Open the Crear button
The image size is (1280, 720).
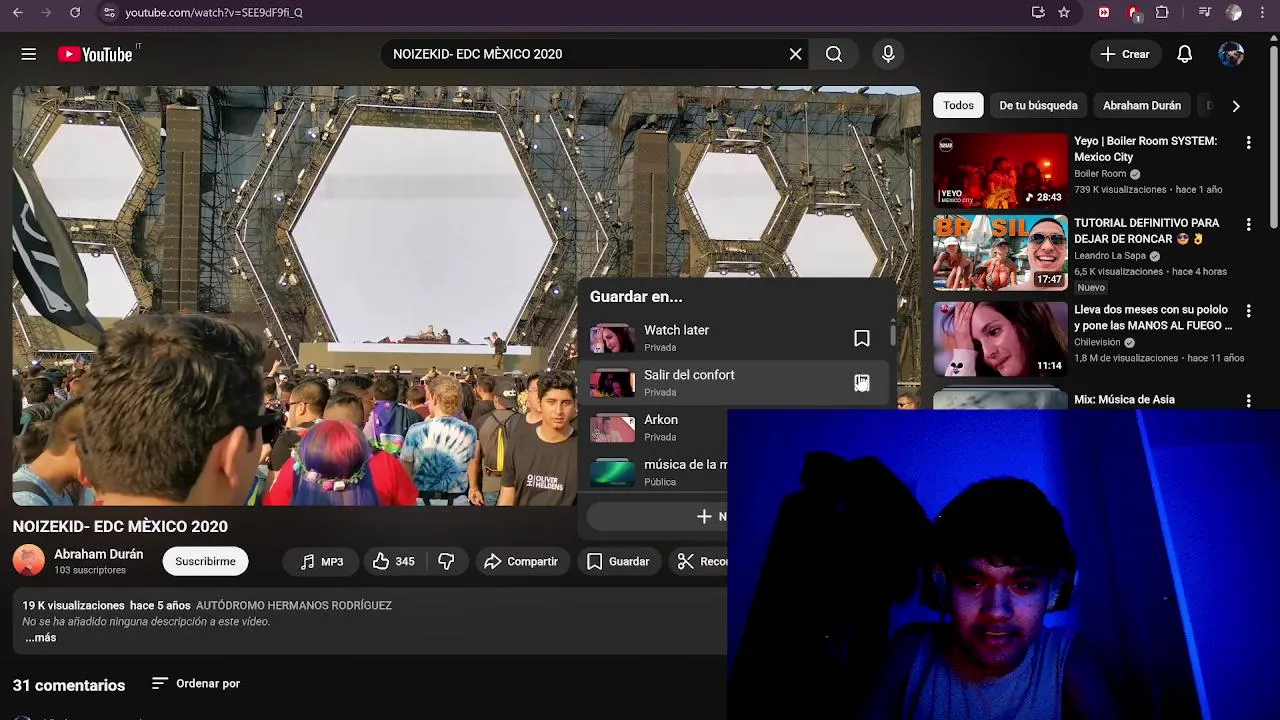click(x=1126, y=54)
